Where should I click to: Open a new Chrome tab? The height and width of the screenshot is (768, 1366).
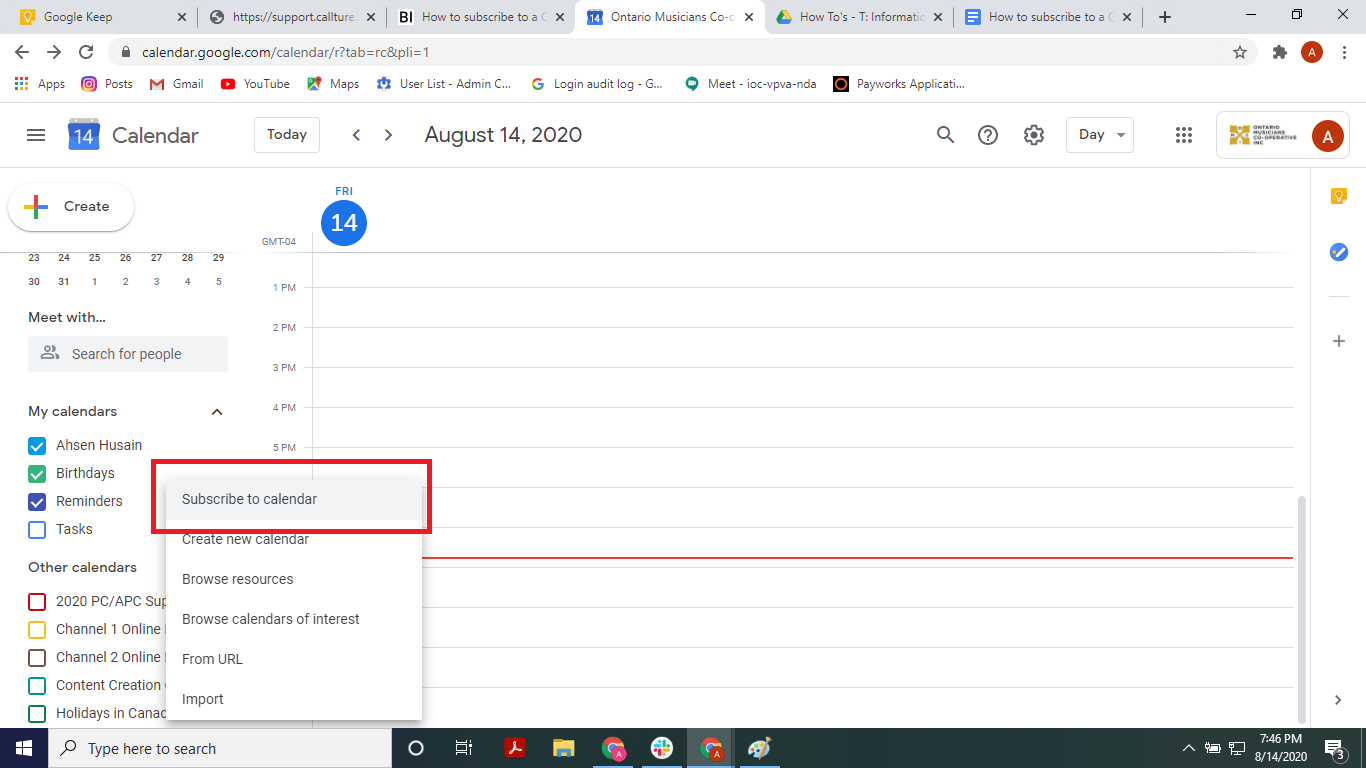coord(1164,17)
